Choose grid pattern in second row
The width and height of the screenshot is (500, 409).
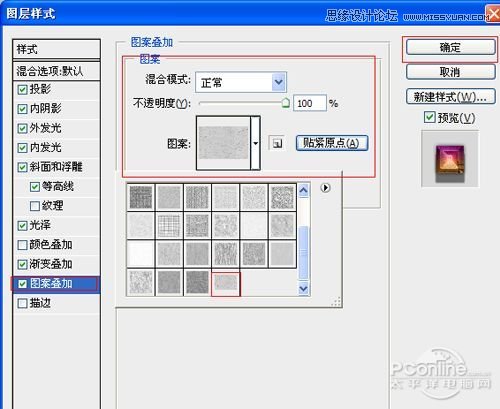click(169, 226)
